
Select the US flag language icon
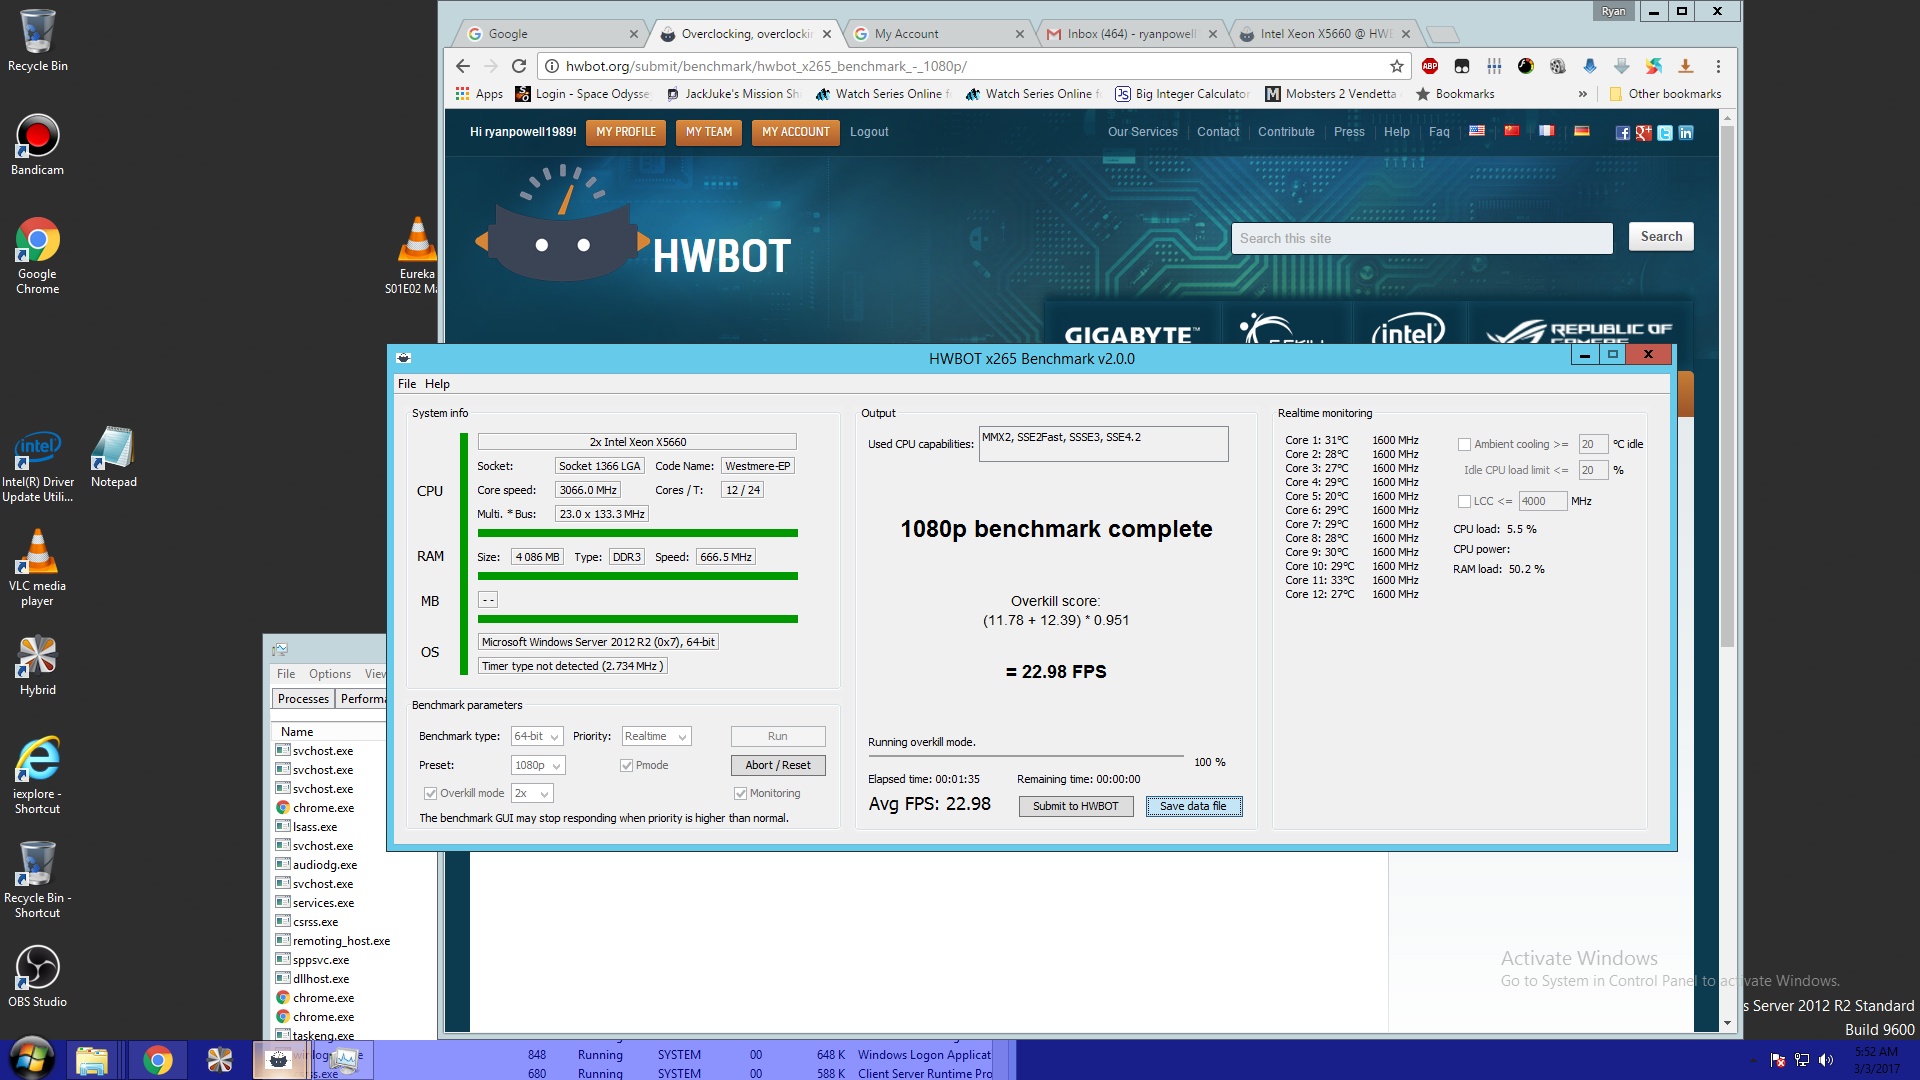tap(1476, 131)
